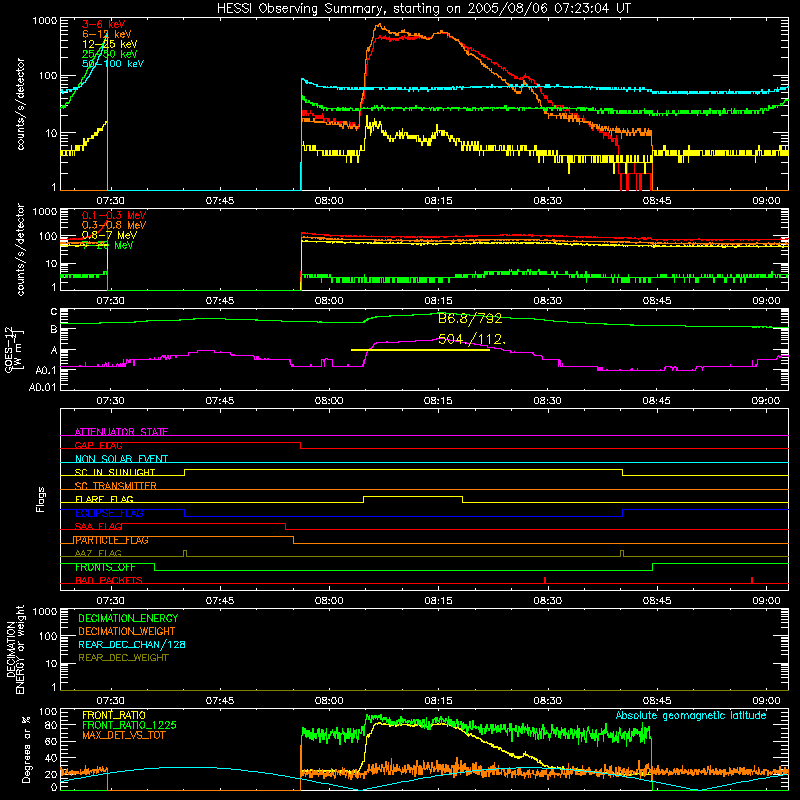800x800 pixels.
Task: Select the cyan 50-100 keV legend label
Action: coord(113,63)
